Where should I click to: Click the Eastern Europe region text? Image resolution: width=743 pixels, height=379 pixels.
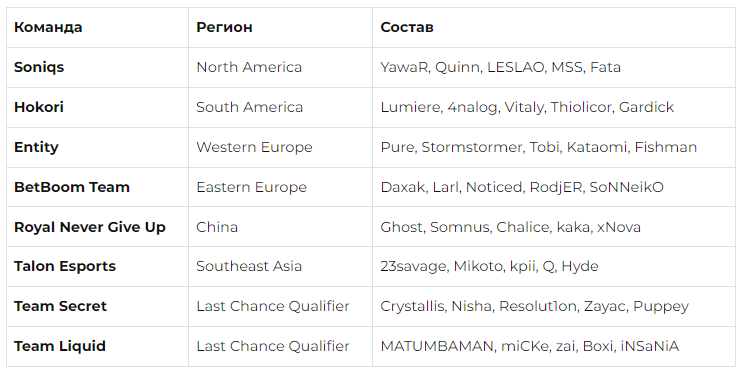point(252,187)
